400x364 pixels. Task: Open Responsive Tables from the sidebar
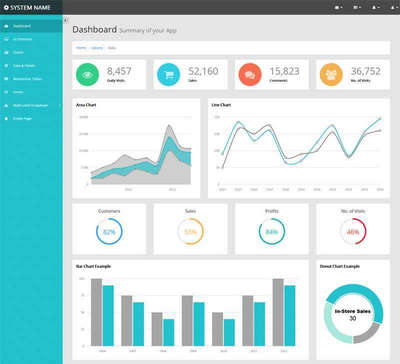[x=31, y=79]
